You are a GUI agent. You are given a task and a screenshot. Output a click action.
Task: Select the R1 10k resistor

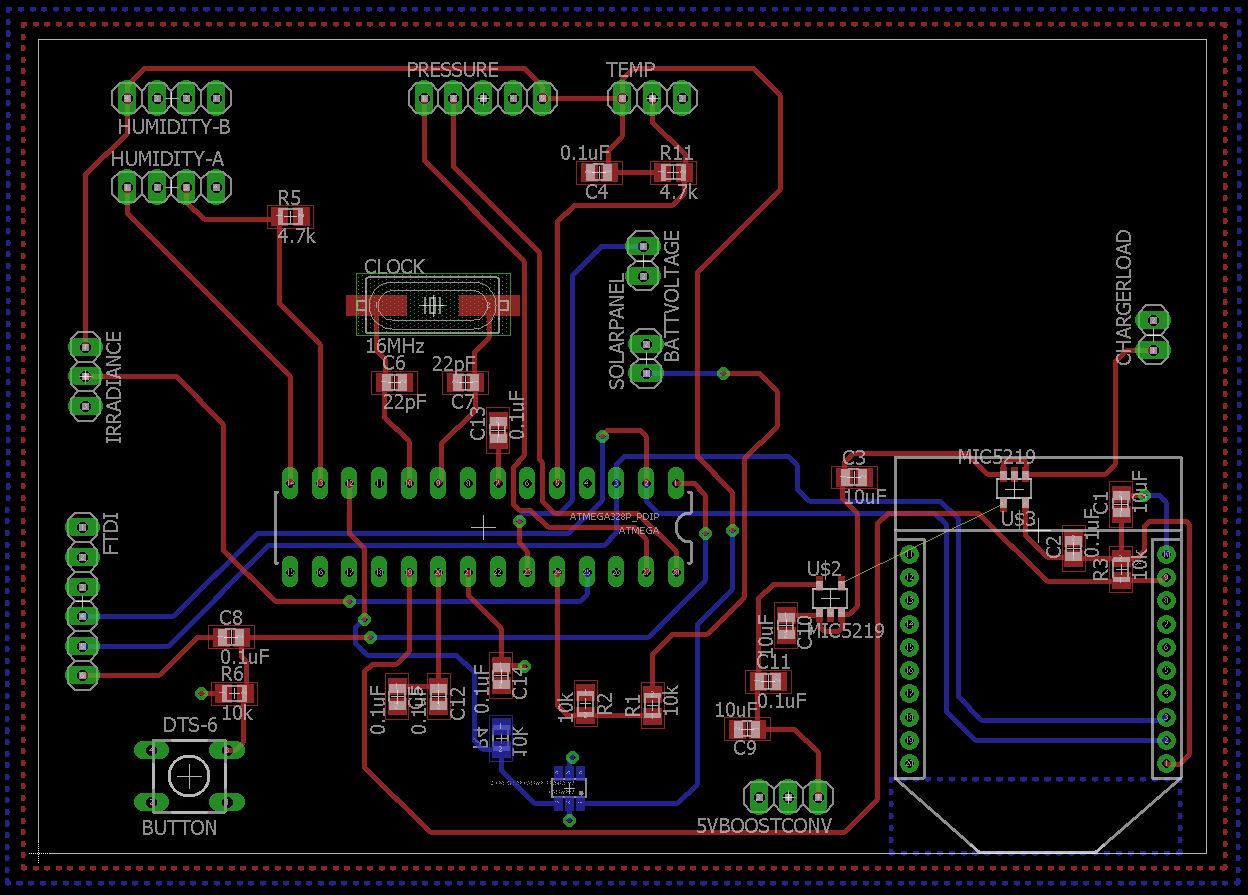click(653, 704)
